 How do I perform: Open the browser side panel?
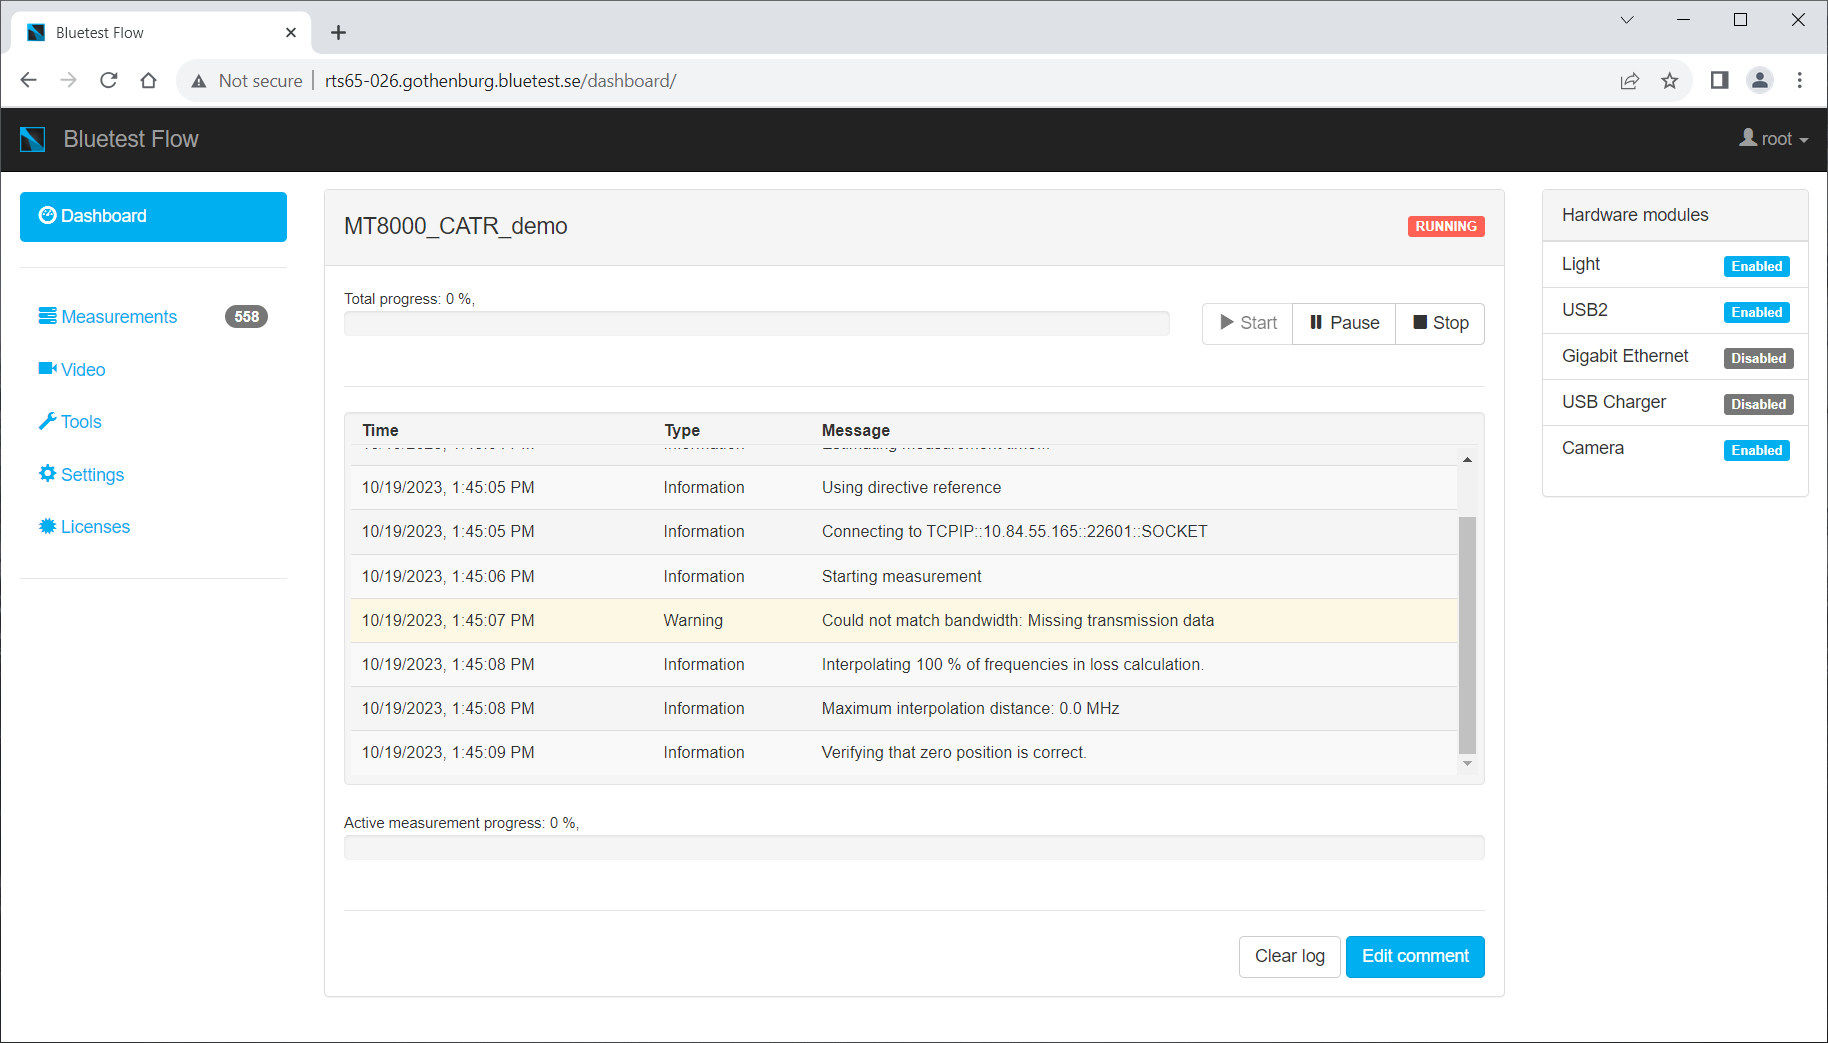1719,80
